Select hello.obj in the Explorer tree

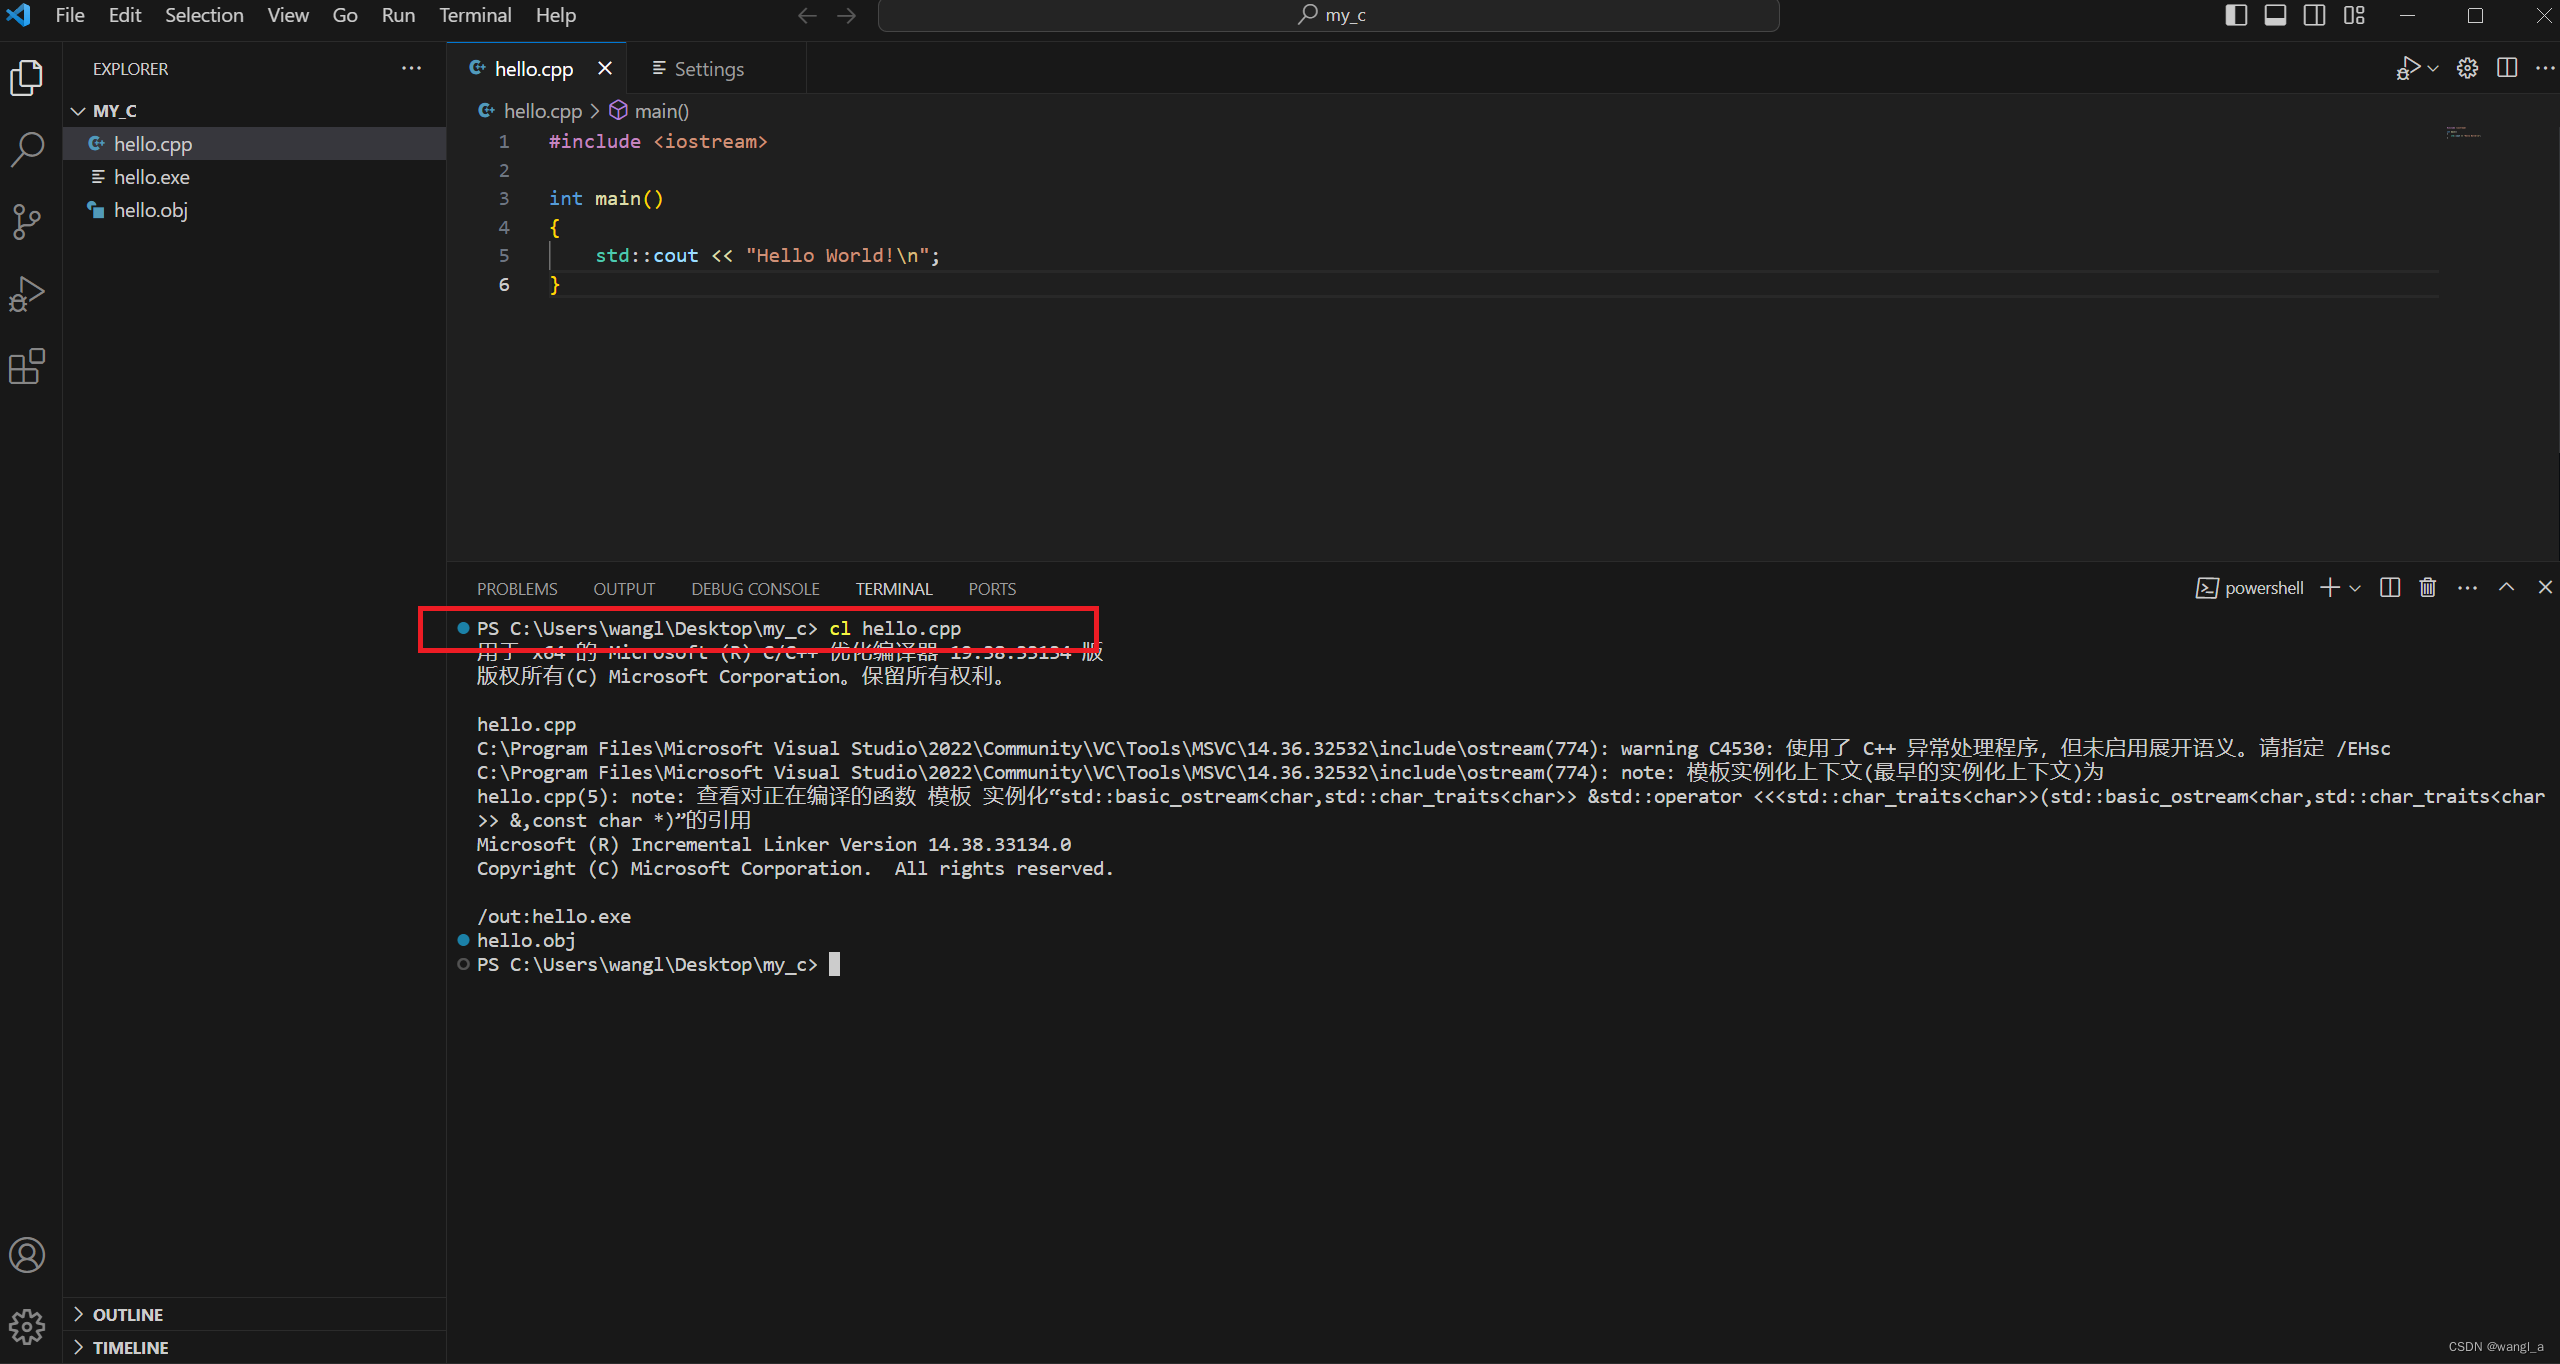[254, 209]
